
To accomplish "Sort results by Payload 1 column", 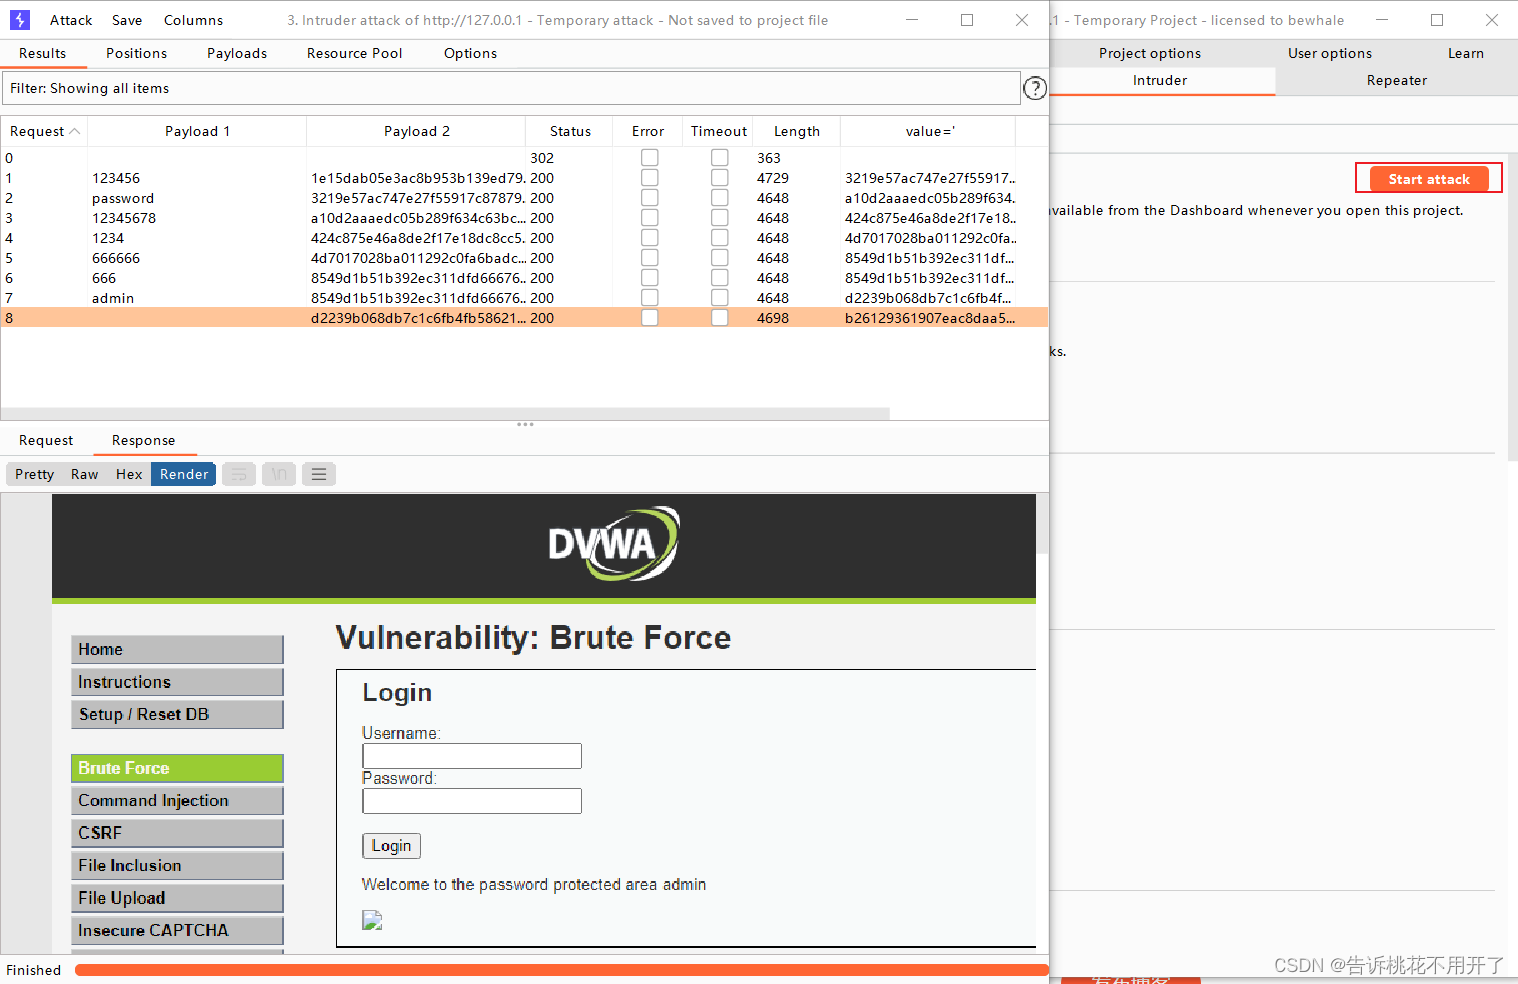I will coord(197,131).
